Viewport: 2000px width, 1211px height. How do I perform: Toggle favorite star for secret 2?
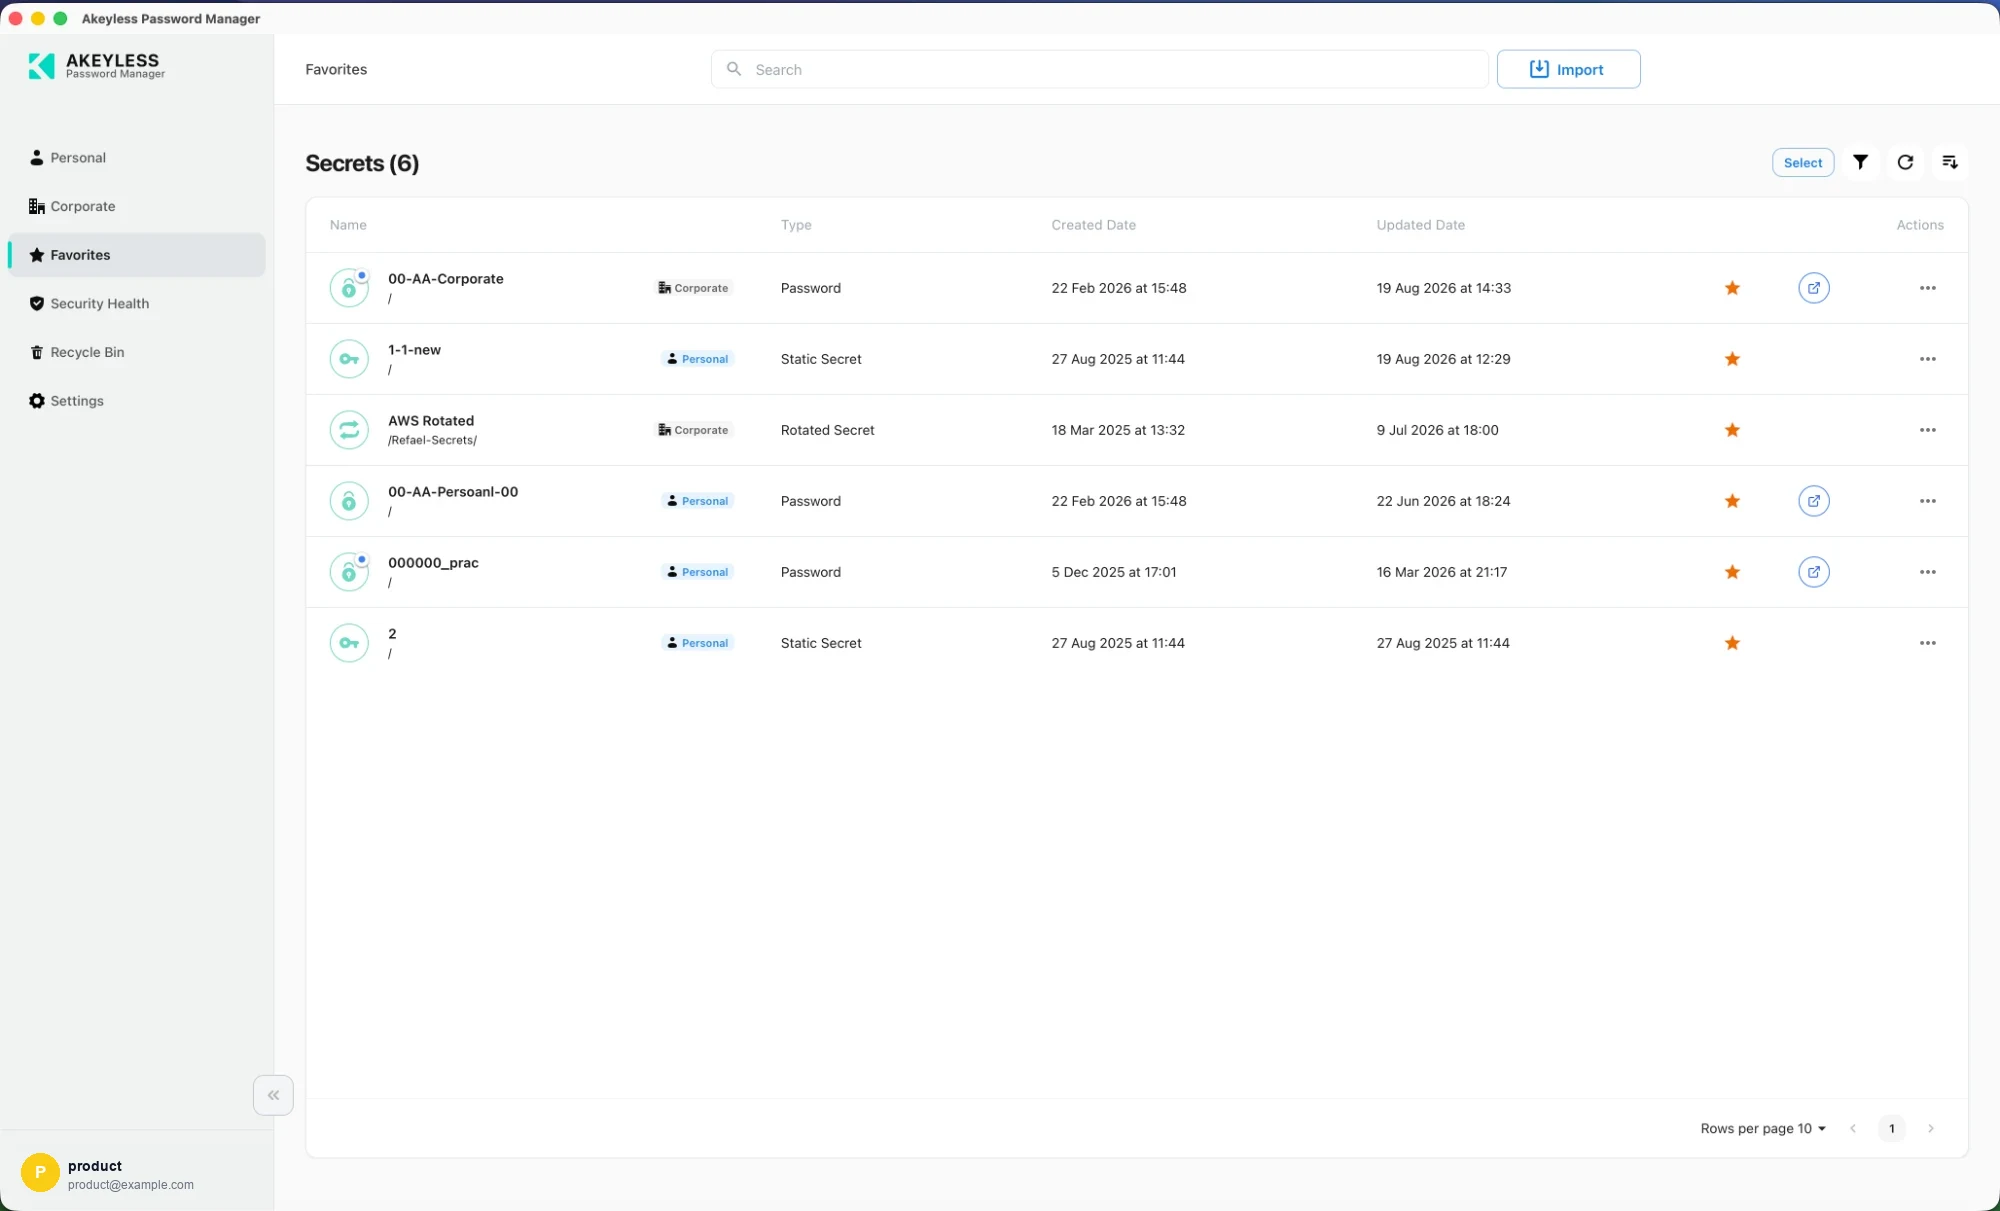1732,643
